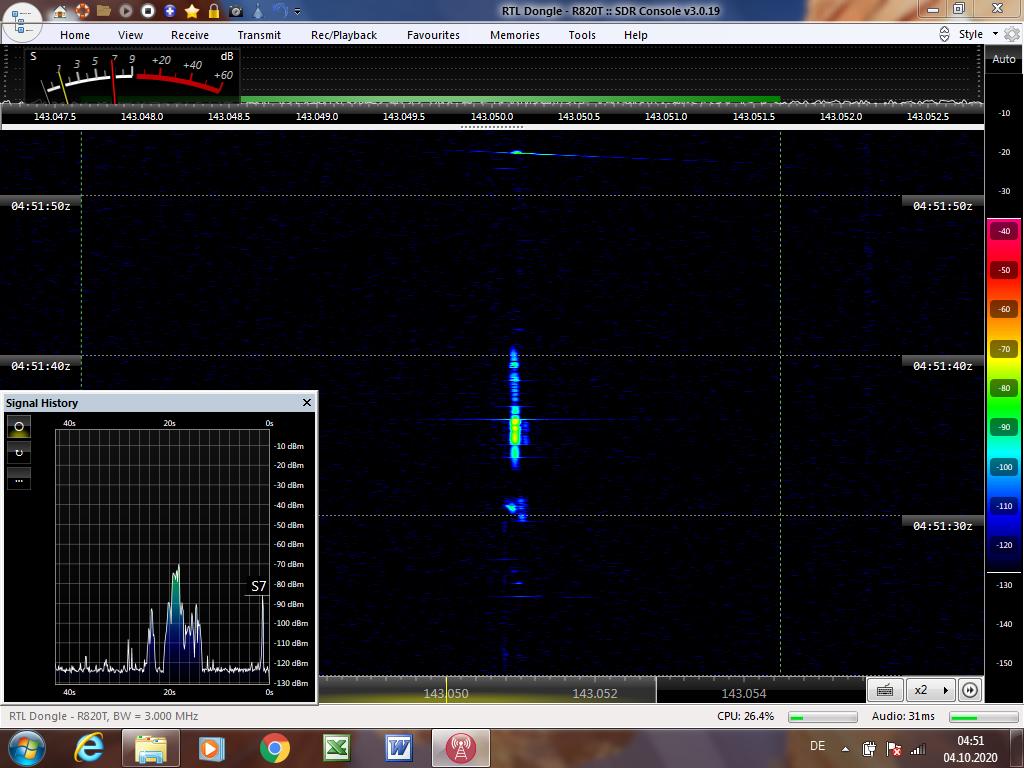Open the x2 zoom dropdown

point(931,690)
